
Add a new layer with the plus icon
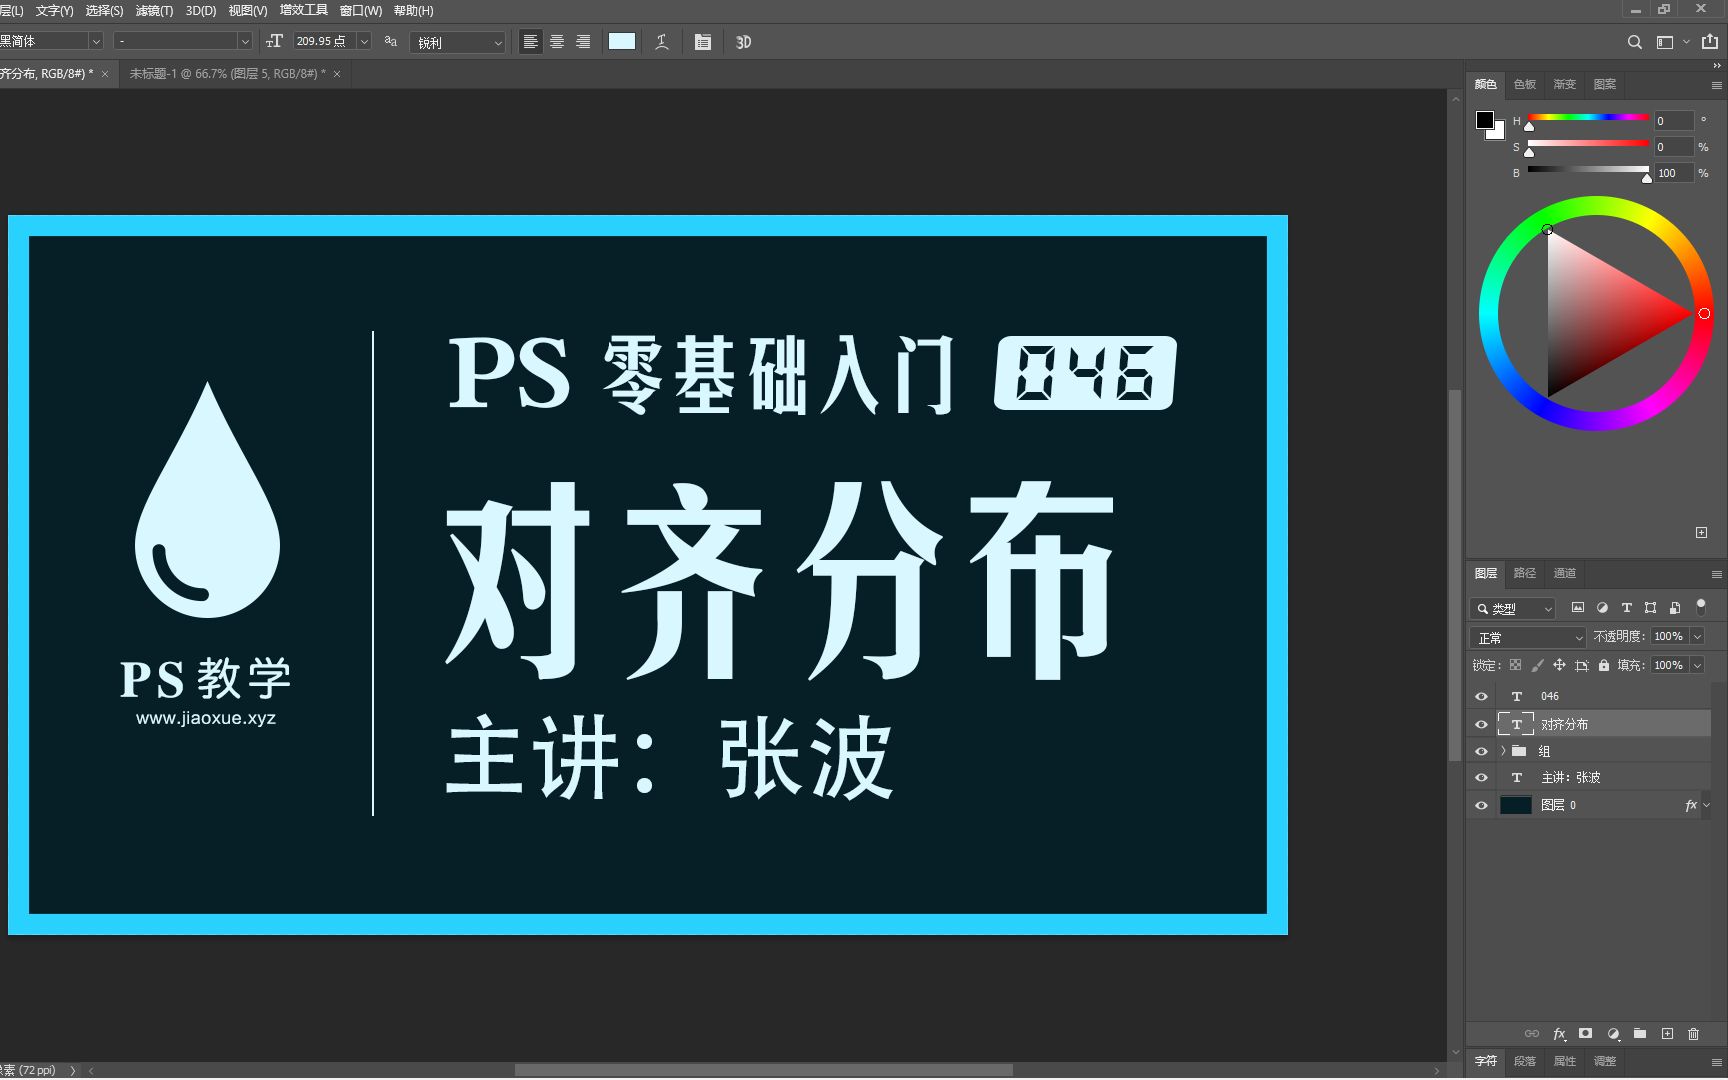(1667, 1034)
